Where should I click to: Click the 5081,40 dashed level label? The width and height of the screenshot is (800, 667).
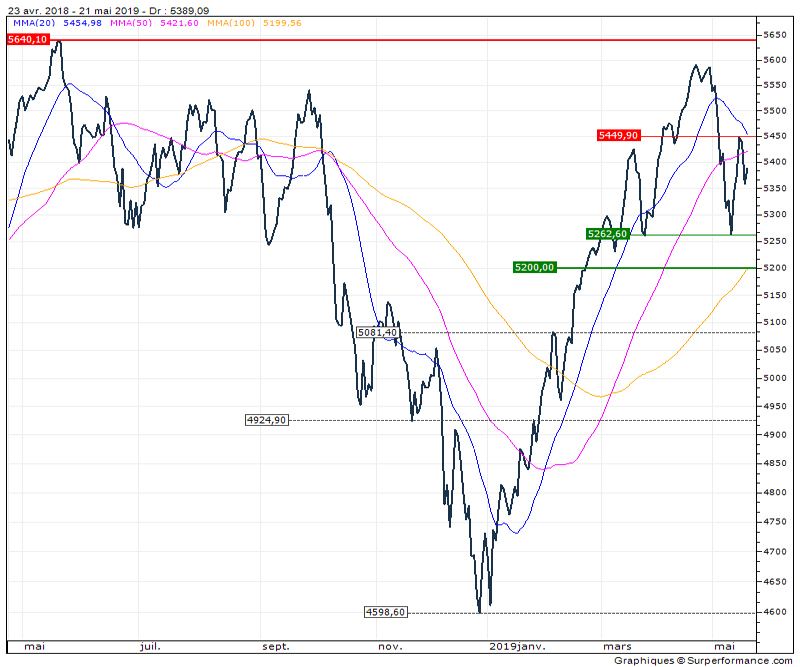tap(377, 333)
